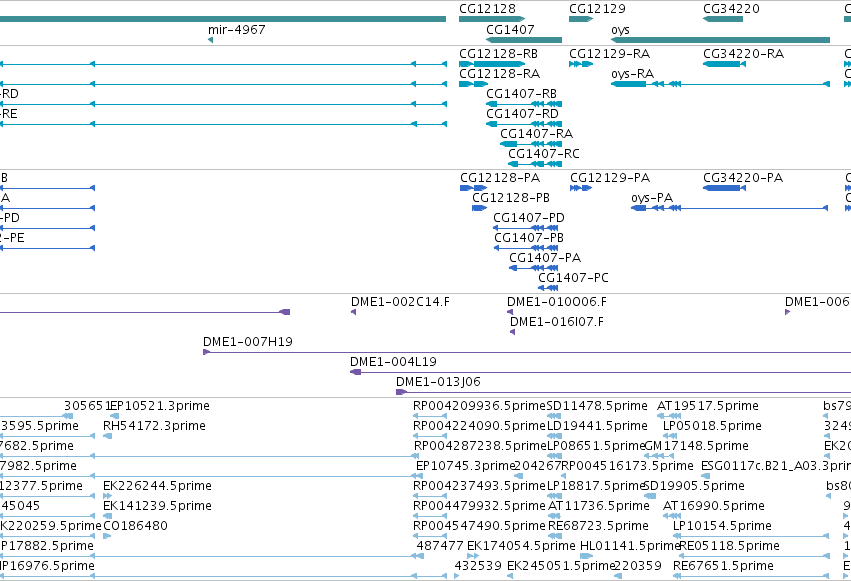Viewport: 851px width, 581px height.
Task: Click the LP18817.5prime EST label
Action: click(x=595, y=486)
